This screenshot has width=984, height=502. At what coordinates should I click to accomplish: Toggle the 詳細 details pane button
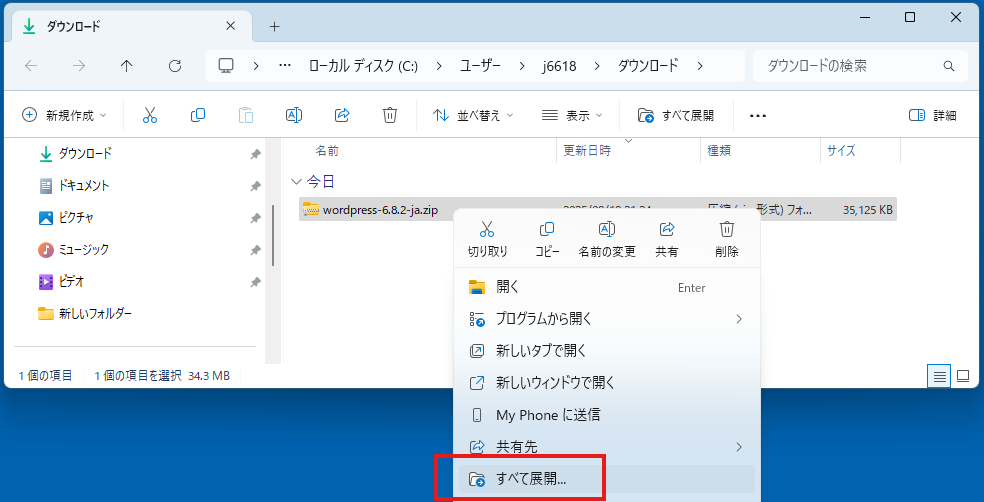[933, 115]
